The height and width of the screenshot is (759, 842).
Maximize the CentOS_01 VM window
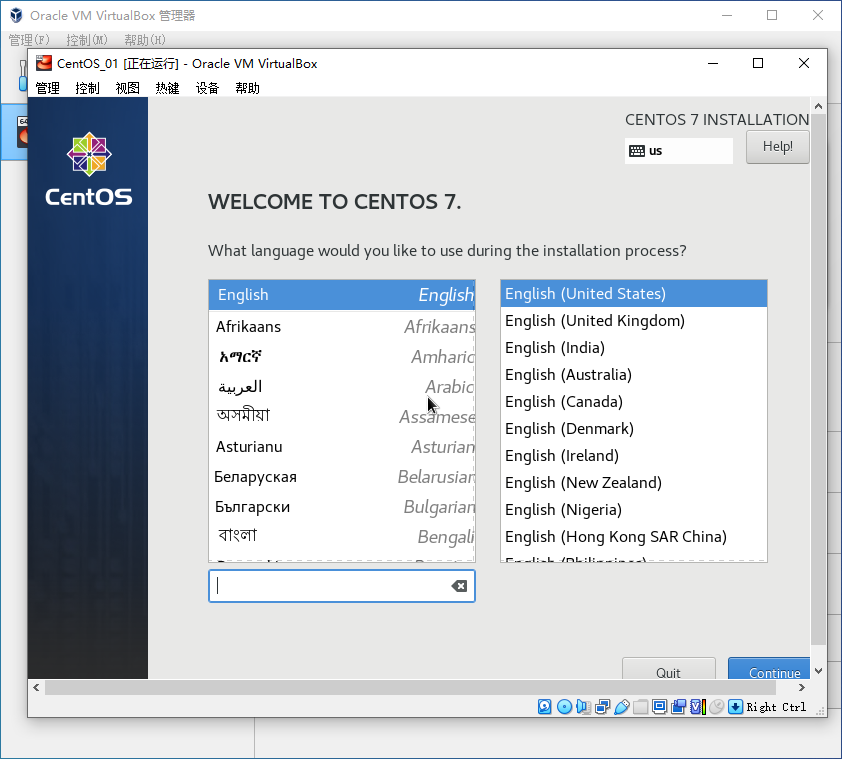pos(758,63)
